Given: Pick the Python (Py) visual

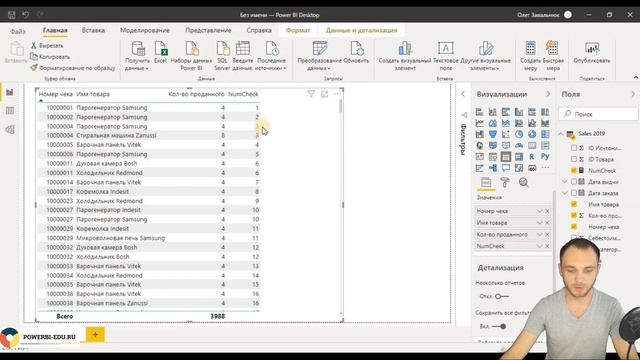Looking at the screenshot, I should click(545, 156).
